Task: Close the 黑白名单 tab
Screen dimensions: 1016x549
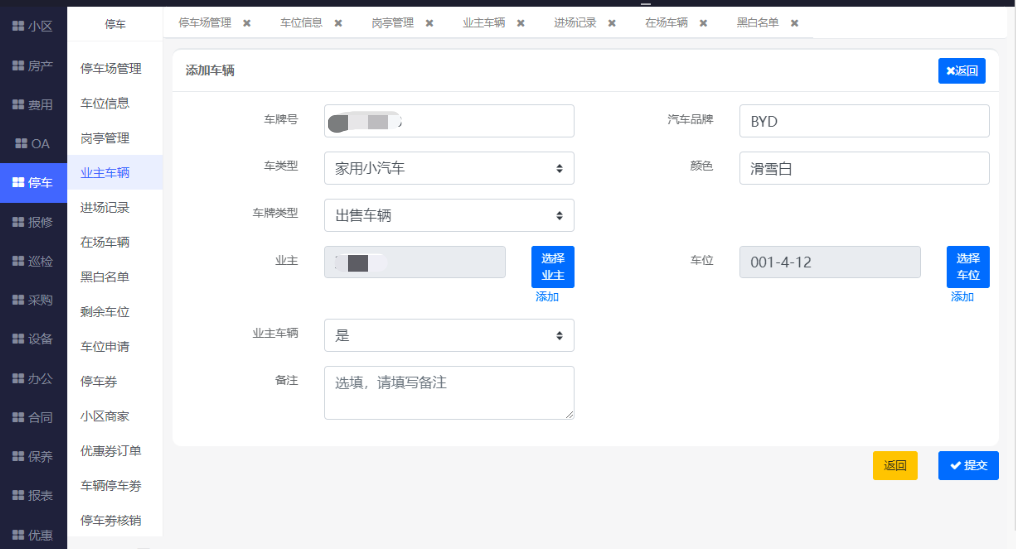Action: (795, 23)
